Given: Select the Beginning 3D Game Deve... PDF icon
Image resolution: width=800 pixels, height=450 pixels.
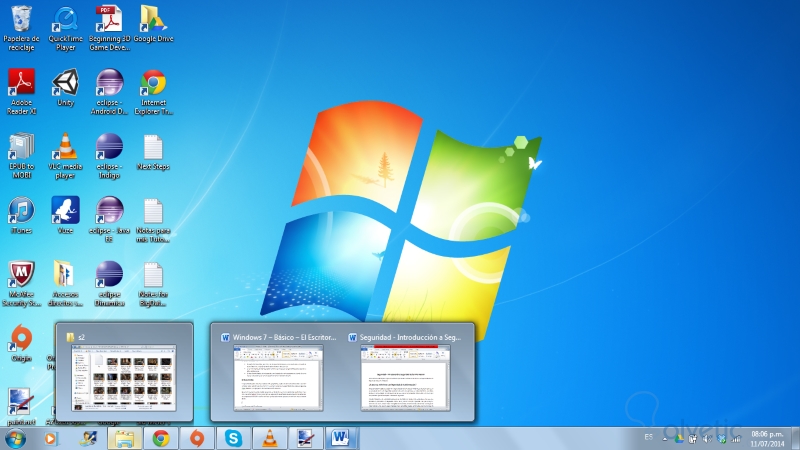Looking at the screenshot, I should tap(109, 28).
